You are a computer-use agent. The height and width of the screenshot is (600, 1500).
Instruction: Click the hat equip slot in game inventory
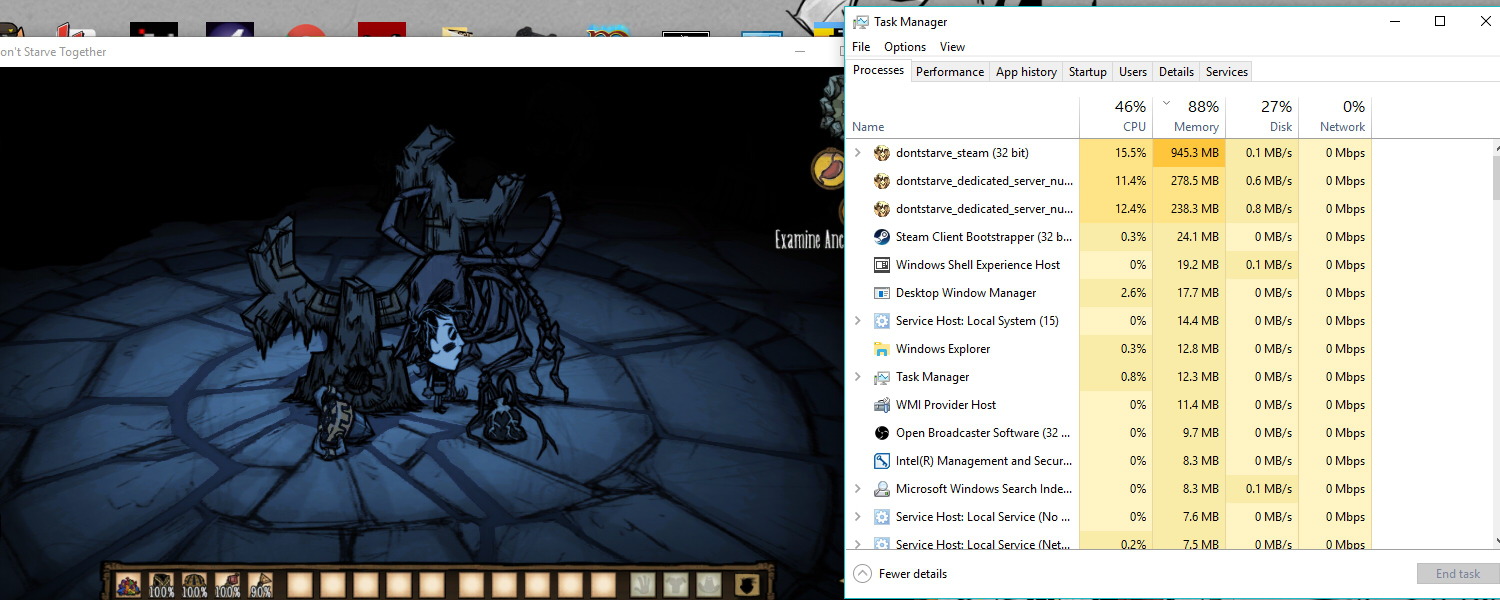click(709, 584)
